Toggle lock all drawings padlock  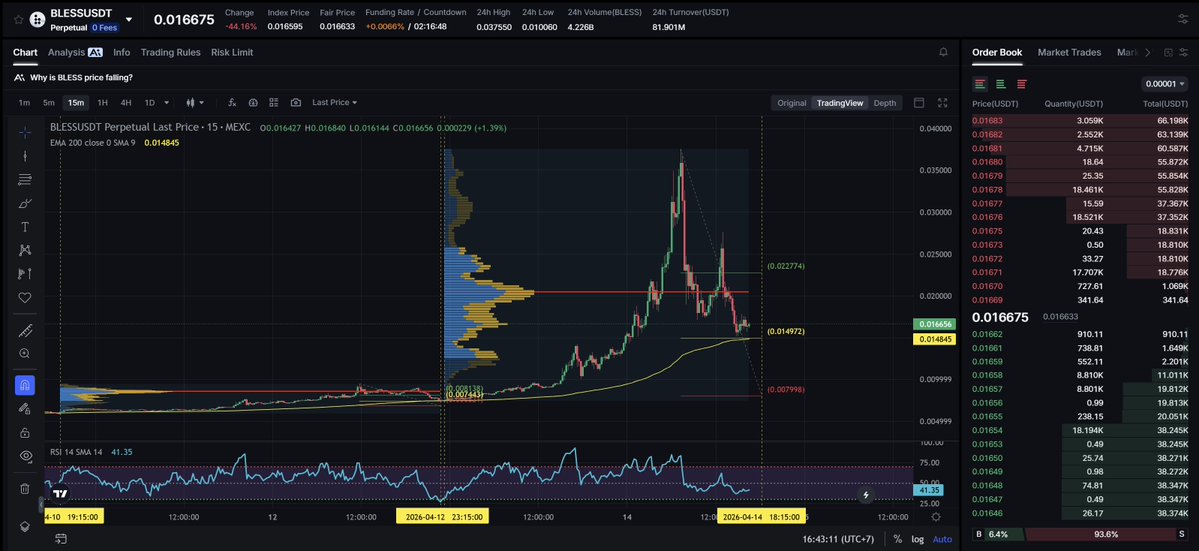(x=24, y=433)
